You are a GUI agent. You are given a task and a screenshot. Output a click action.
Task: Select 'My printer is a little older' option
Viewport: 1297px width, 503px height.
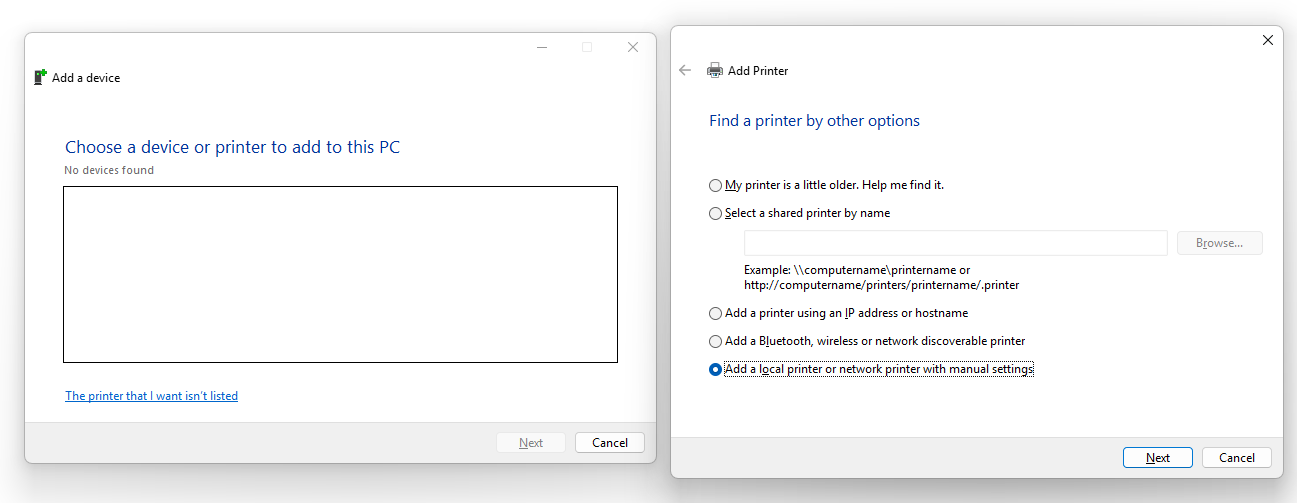pos(715,185)
